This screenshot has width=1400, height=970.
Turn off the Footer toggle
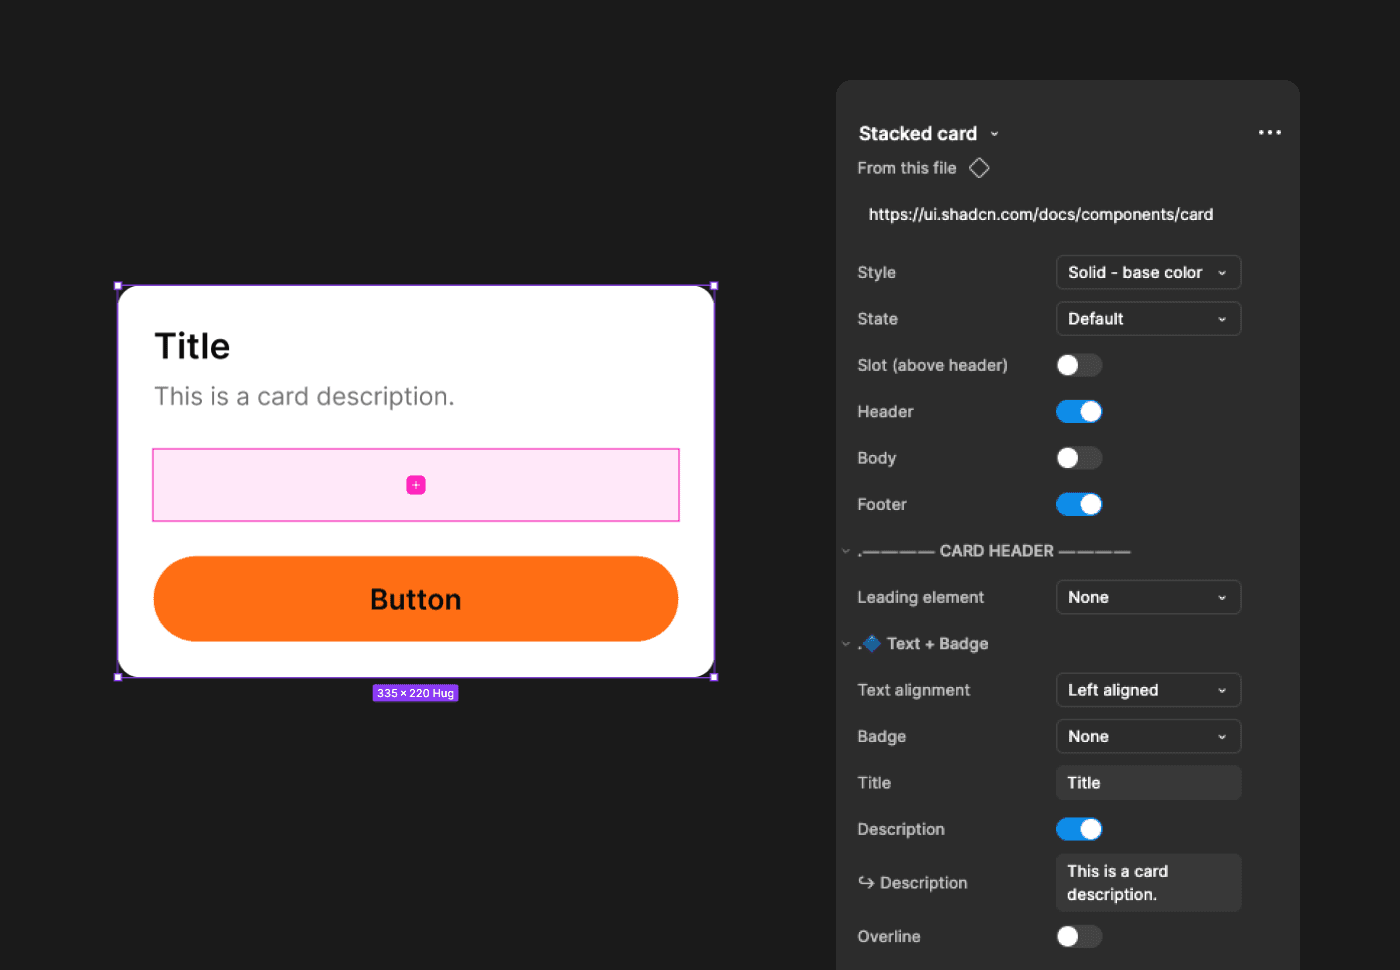coord(1079,503)
